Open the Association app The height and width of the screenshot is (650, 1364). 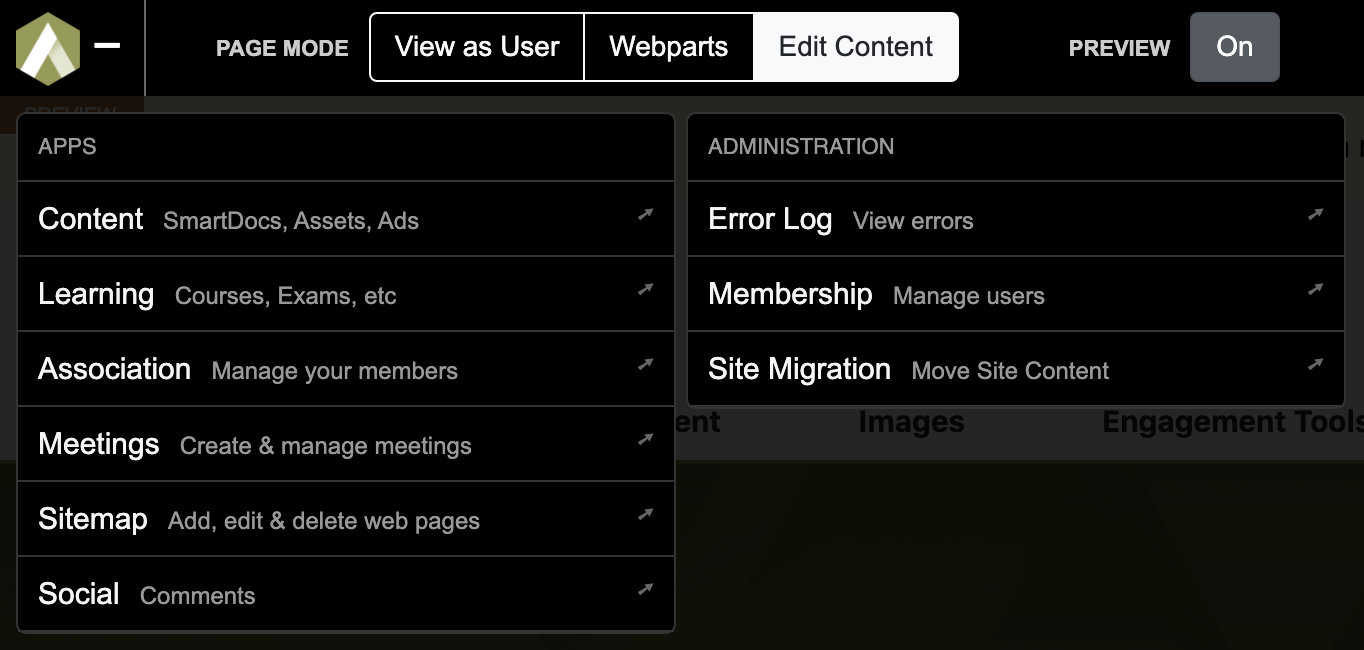click(346, 369)
